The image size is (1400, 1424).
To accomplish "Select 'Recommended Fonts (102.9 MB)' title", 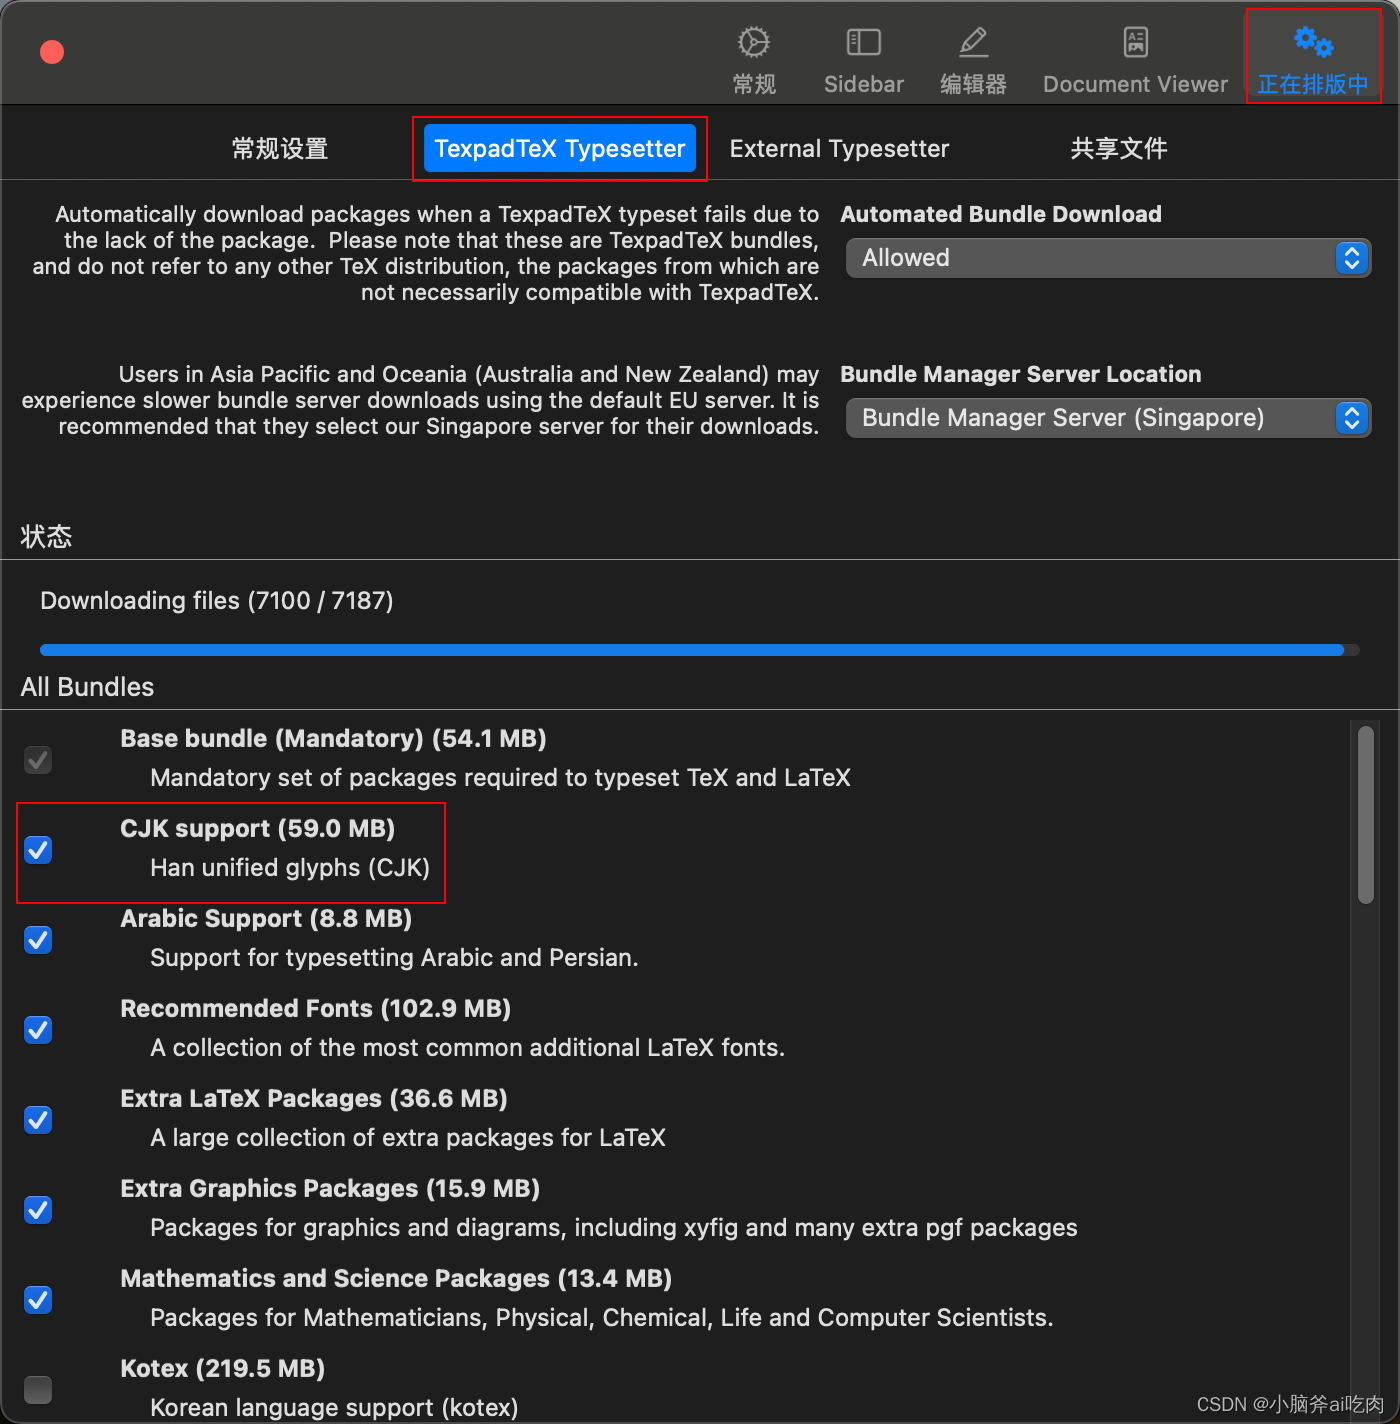I will tap(316, 1009).
